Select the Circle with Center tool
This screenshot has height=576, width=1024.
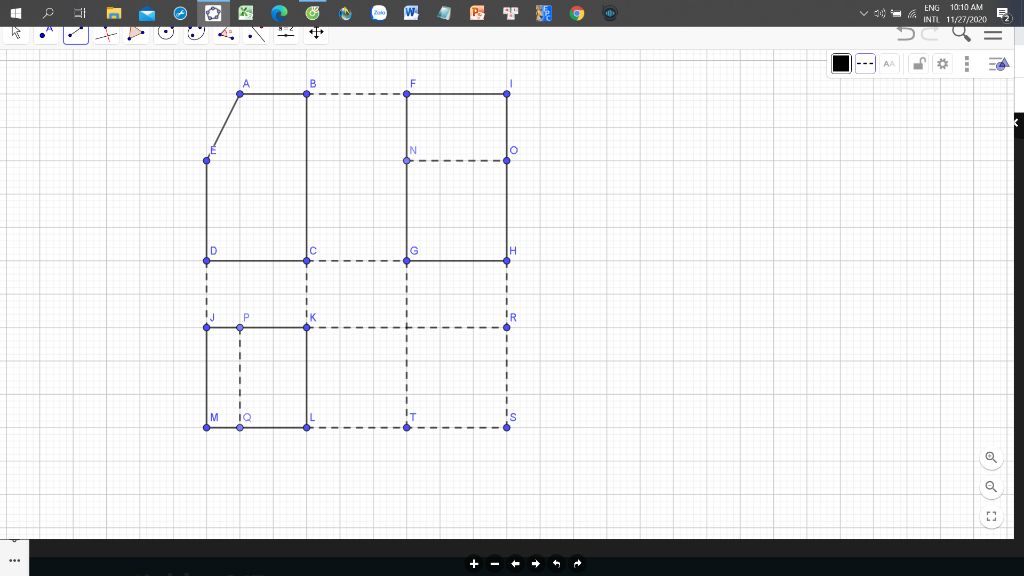[166, 33]
